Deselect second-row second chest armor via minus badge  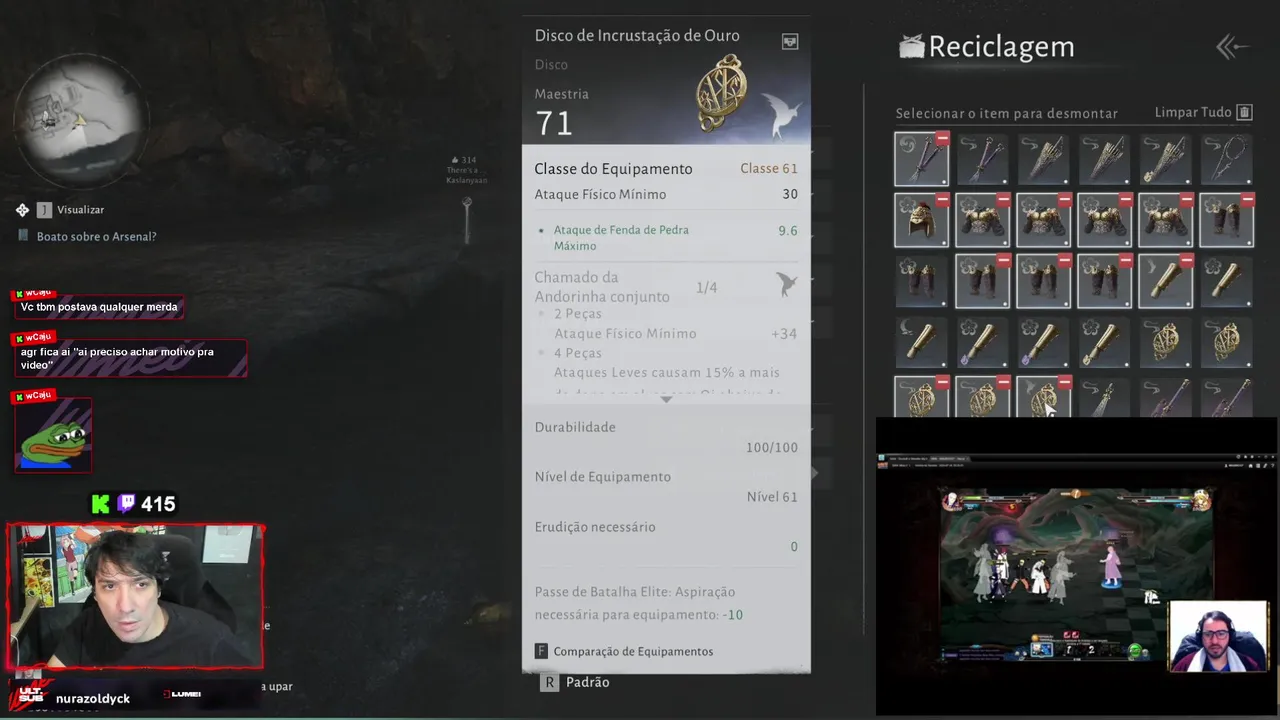(x=1003, y=200)
